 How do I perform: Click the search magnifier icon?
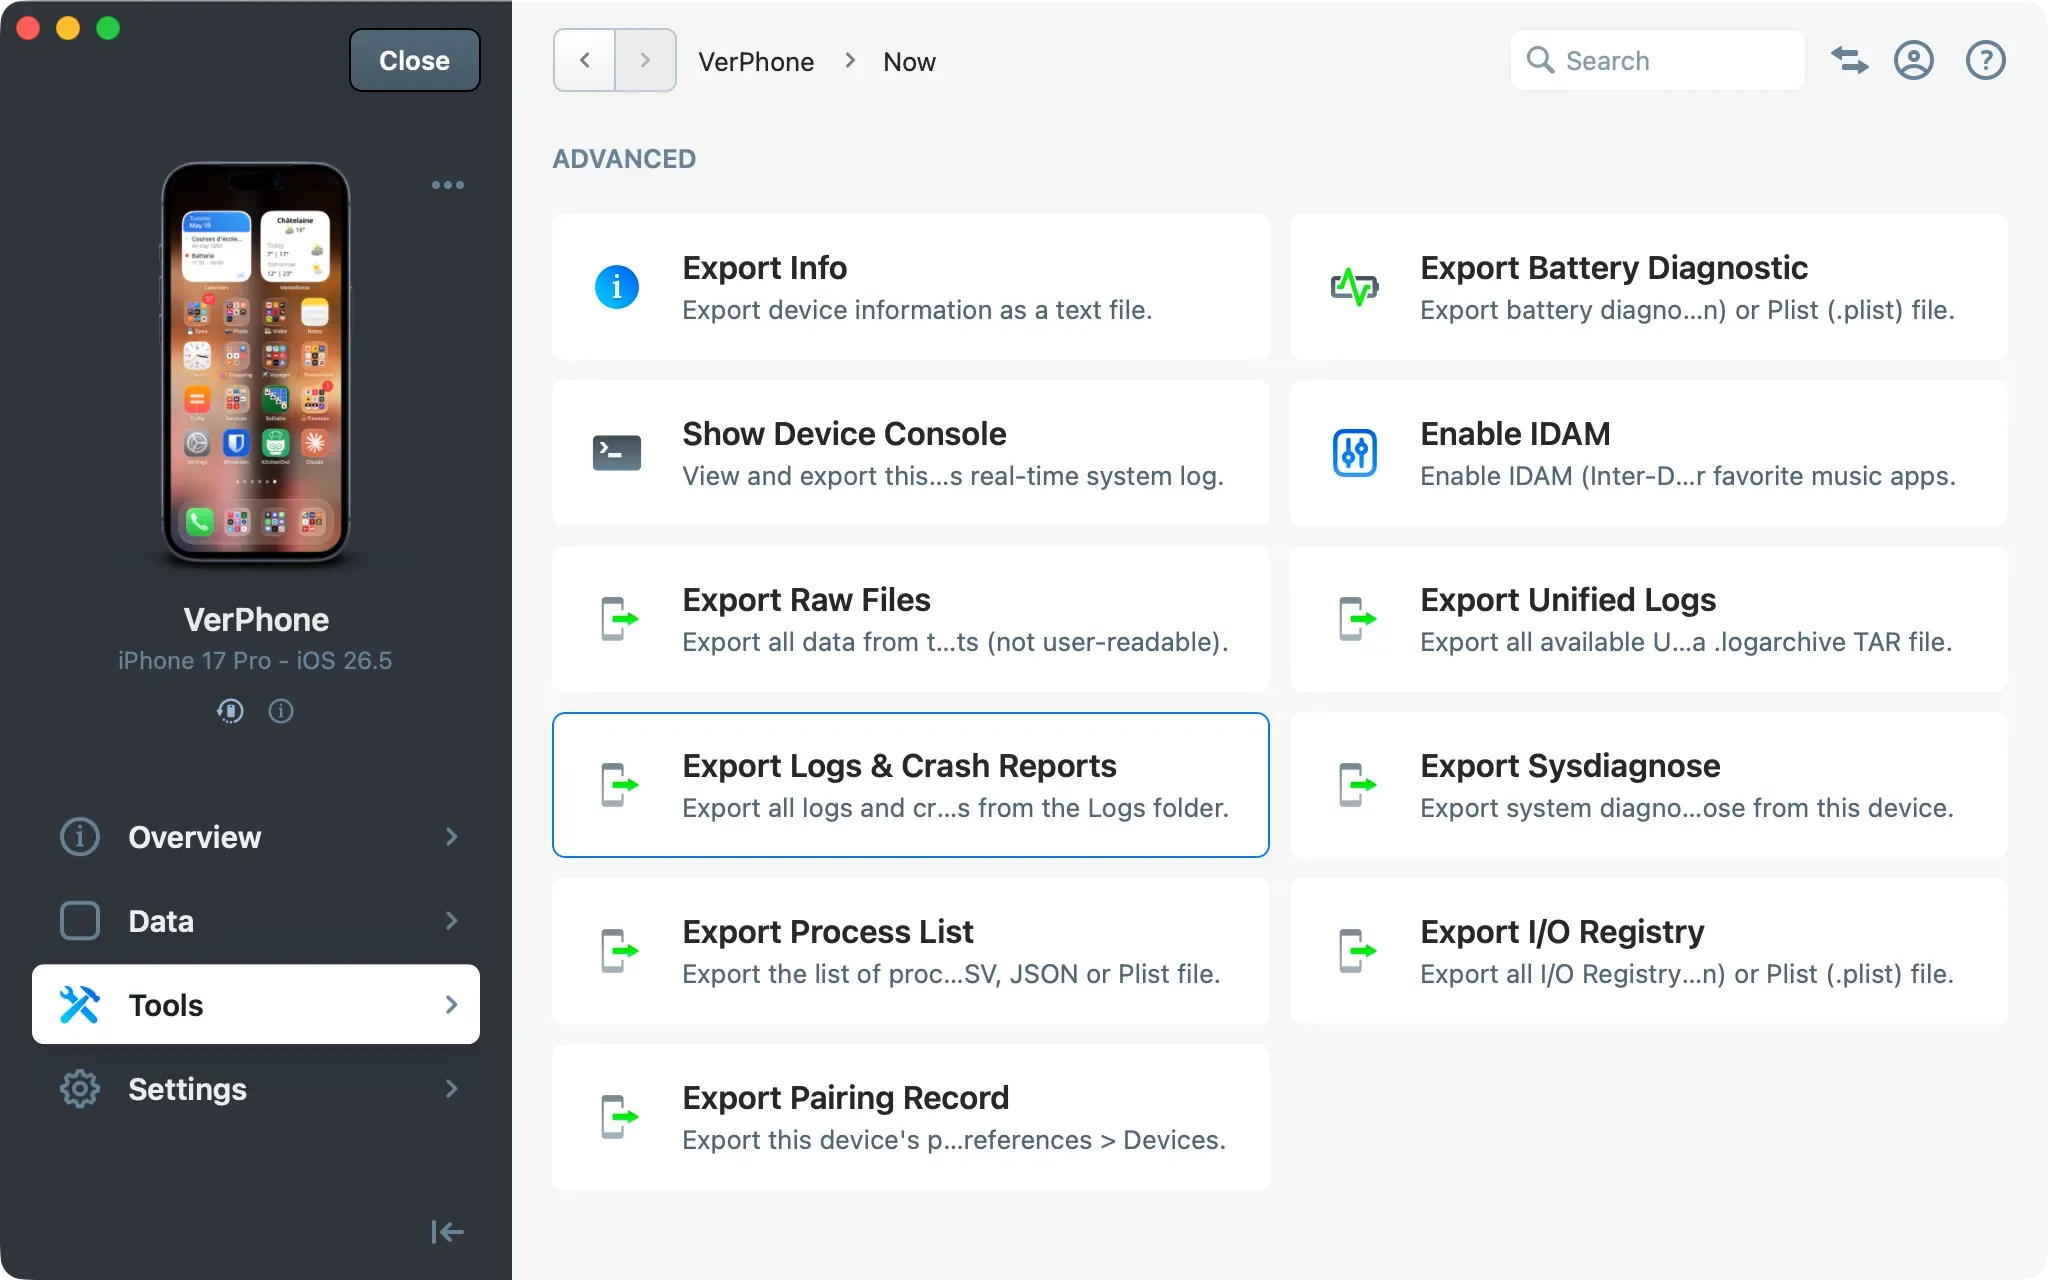(1540, 61)
